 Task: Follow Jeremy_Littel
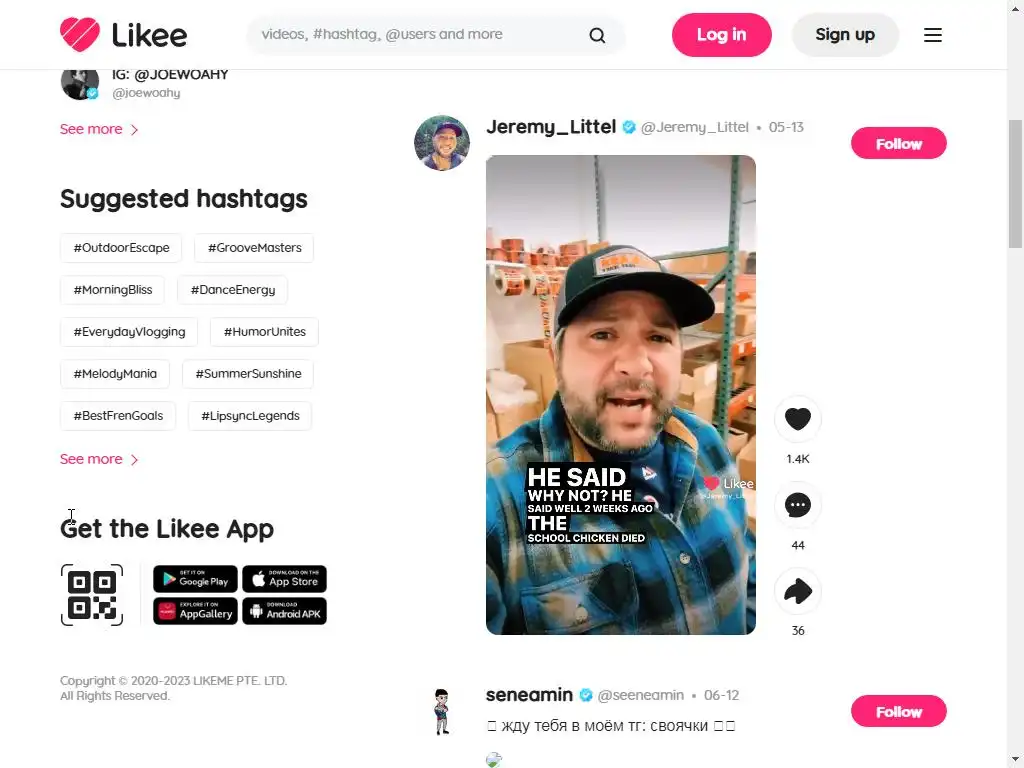point(898,144)
